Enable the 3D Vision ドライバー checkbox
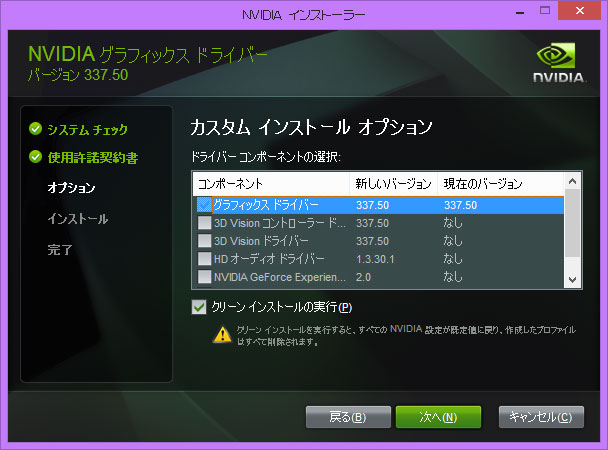Viewport: 608px width, 450px height. [204, 241]
